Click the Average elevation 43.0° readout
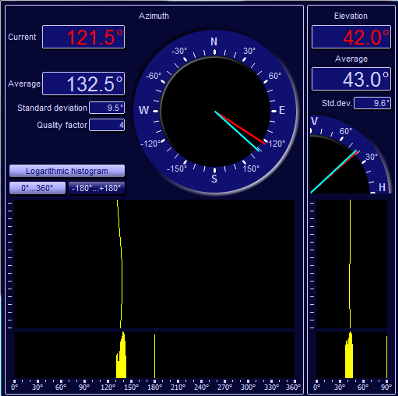This screenshot has height=396, width=398. 351,79
